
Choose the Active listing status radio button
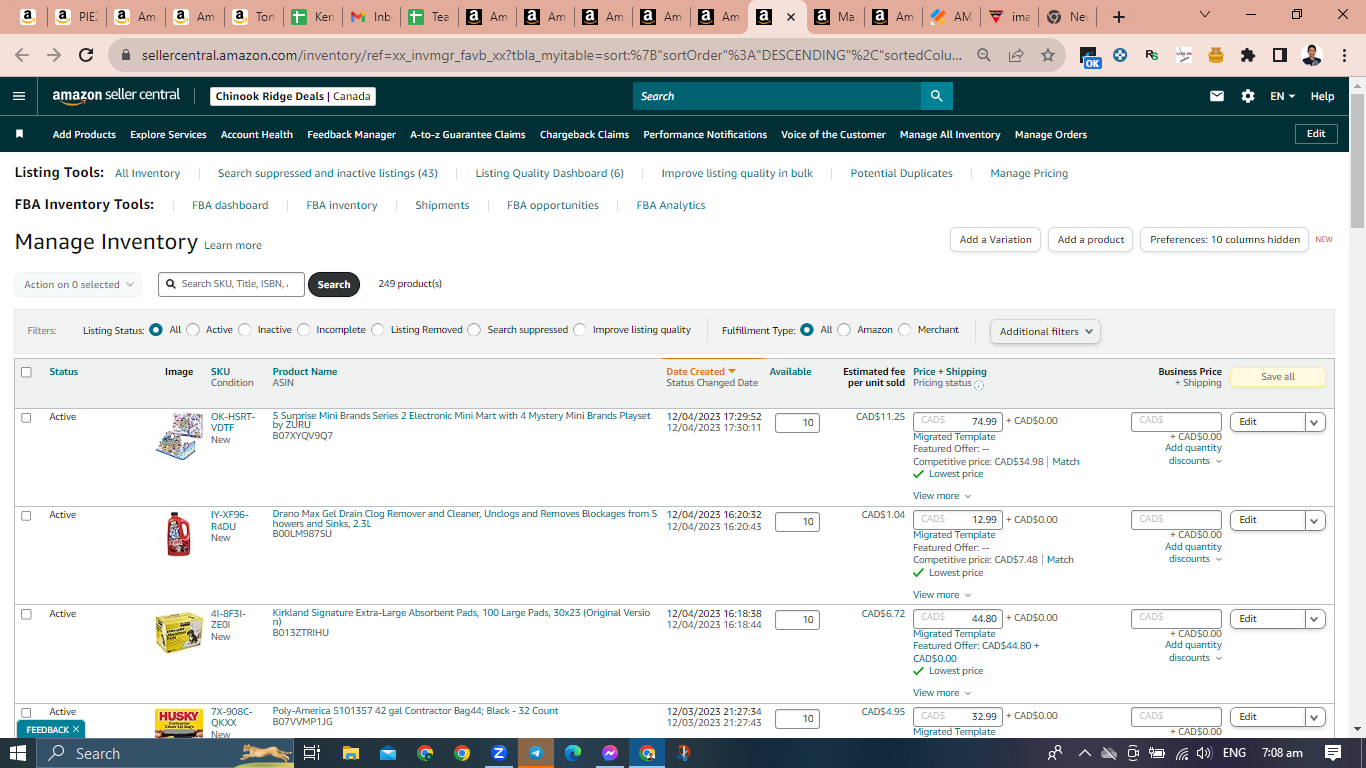click(193, 330)
